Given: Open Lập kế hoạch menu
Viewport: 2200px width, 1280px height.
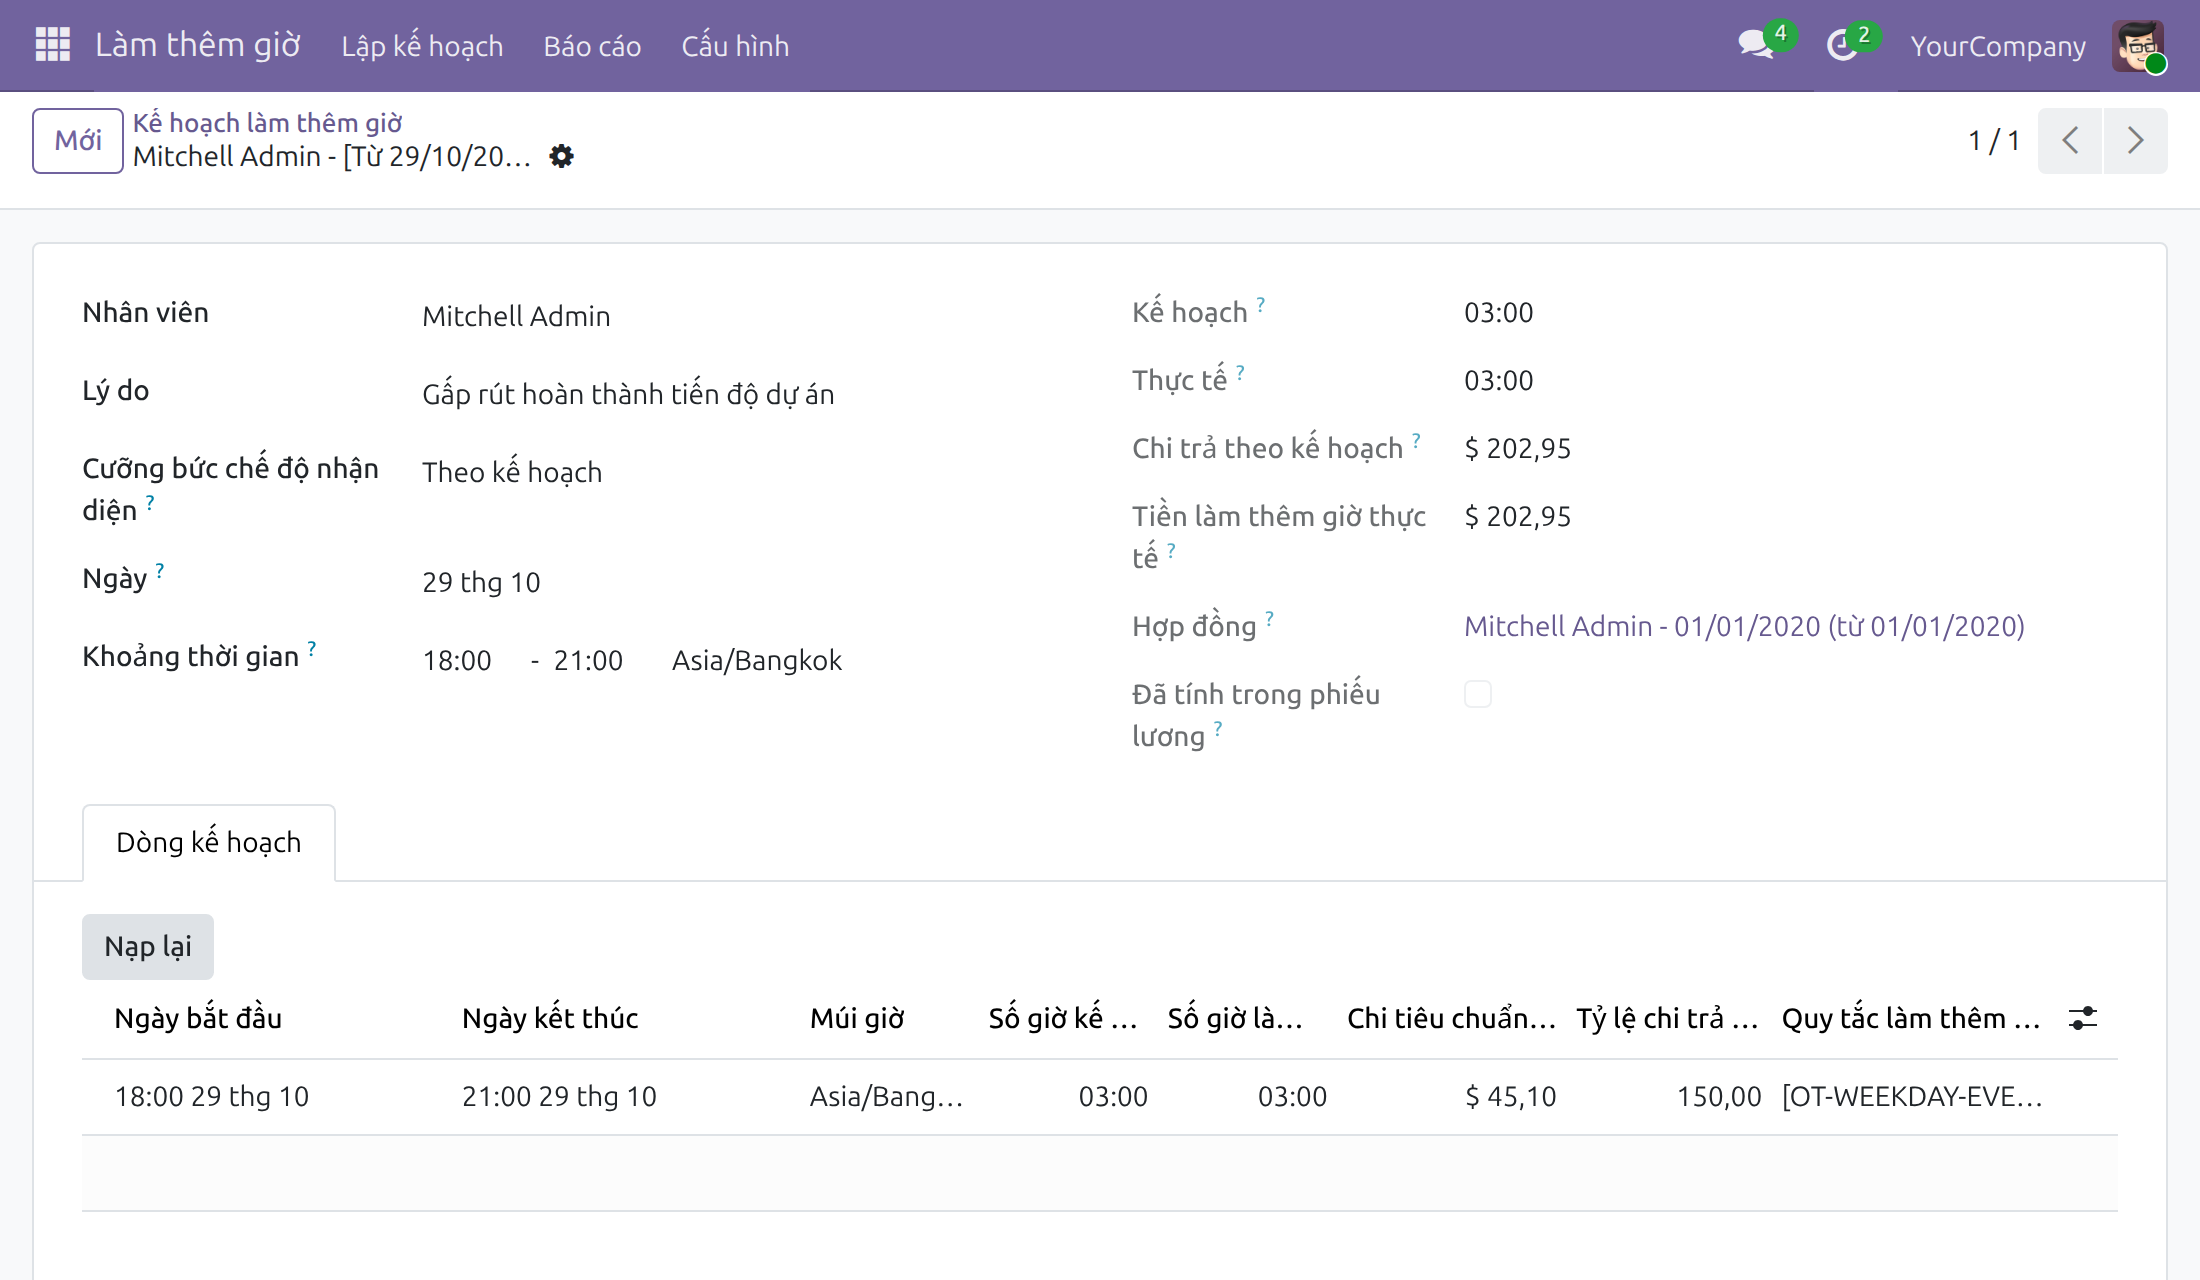Looking at the screenshot, I should tap(422, 46).
